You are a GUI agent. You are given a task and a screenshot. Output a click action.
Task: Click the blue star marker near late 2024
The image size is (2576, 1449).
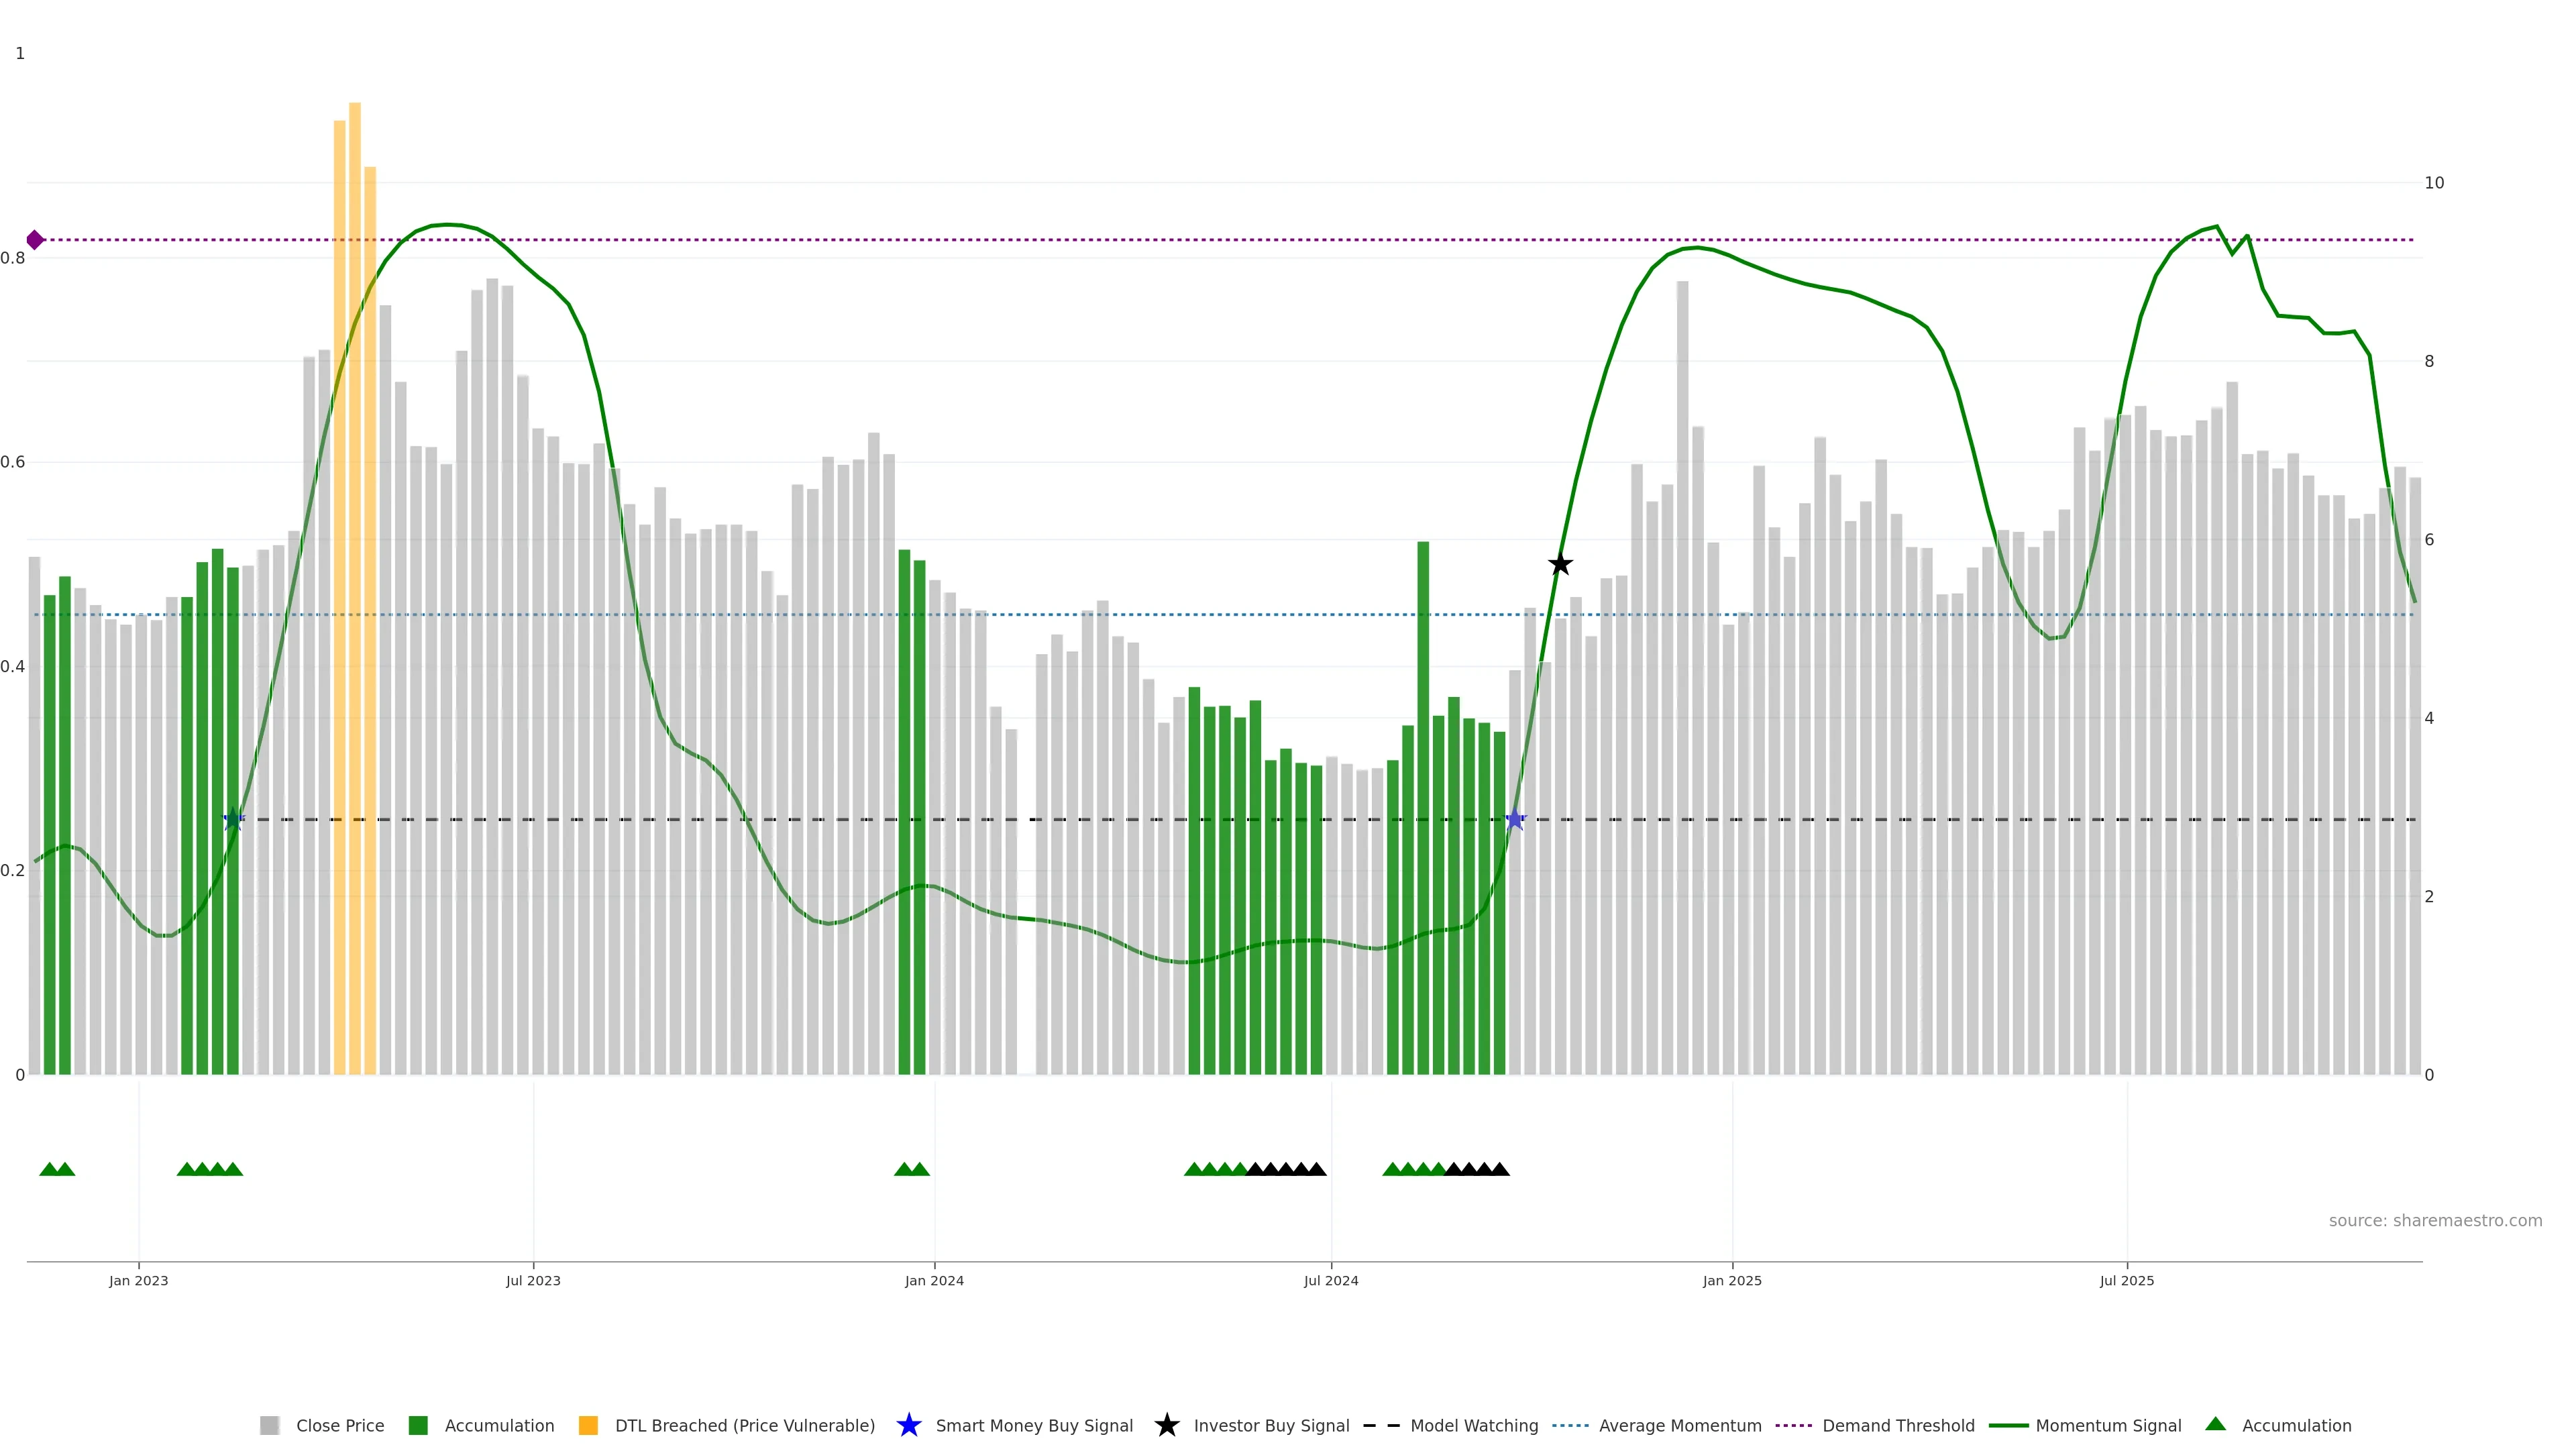1514,820
